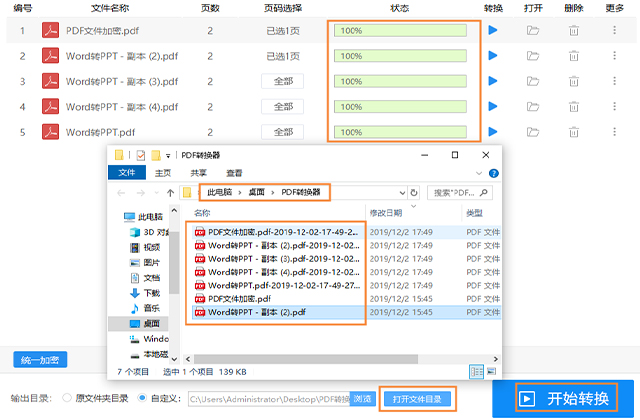Open three-dot menu for Word转PPT.pdf row 5
Screen dimensions: 640x420
point(614,132)
